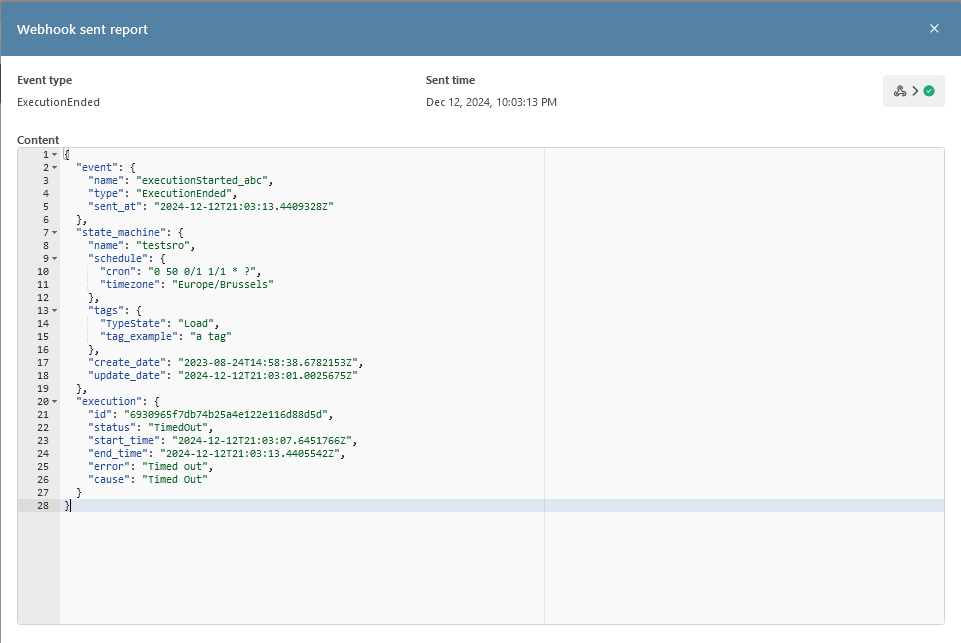Screen dimensions: 961x643
Task: Click the sent time value Dec 12, 2024
Action: pyautogui.click(x=491, y=102)
